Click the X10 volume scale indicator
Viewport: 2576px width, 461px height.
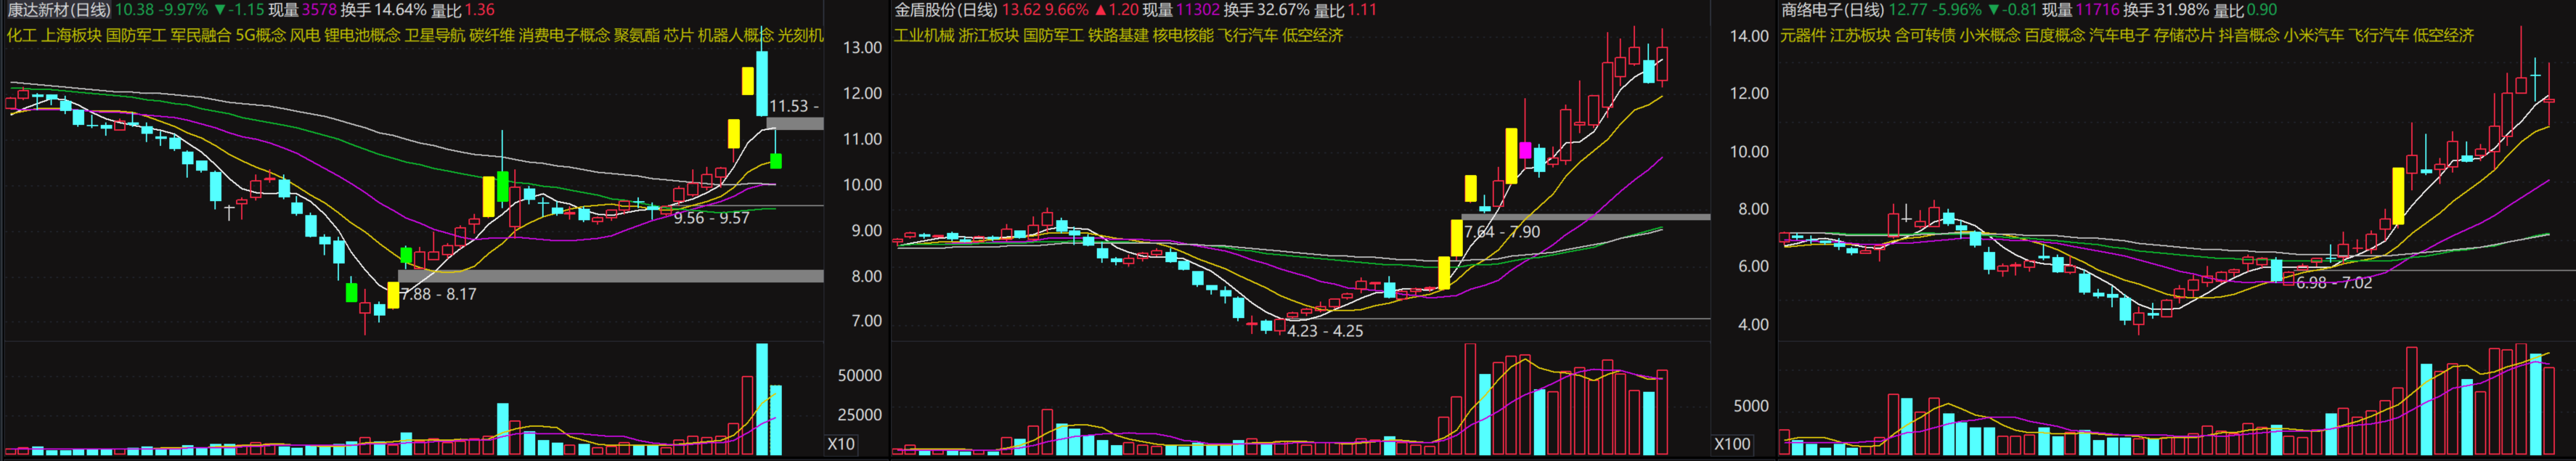coord(841,443)
